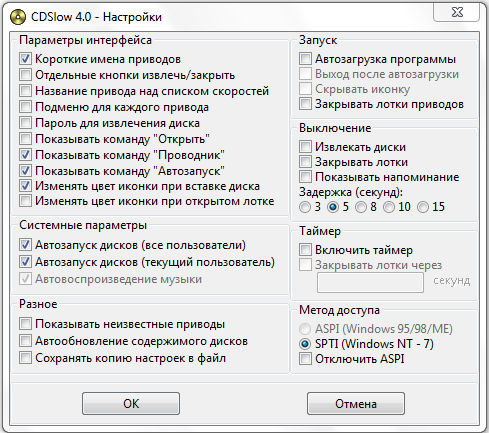Check Закрывать лотки under Выключение
489x433 pixels.
tap(305, 162)
